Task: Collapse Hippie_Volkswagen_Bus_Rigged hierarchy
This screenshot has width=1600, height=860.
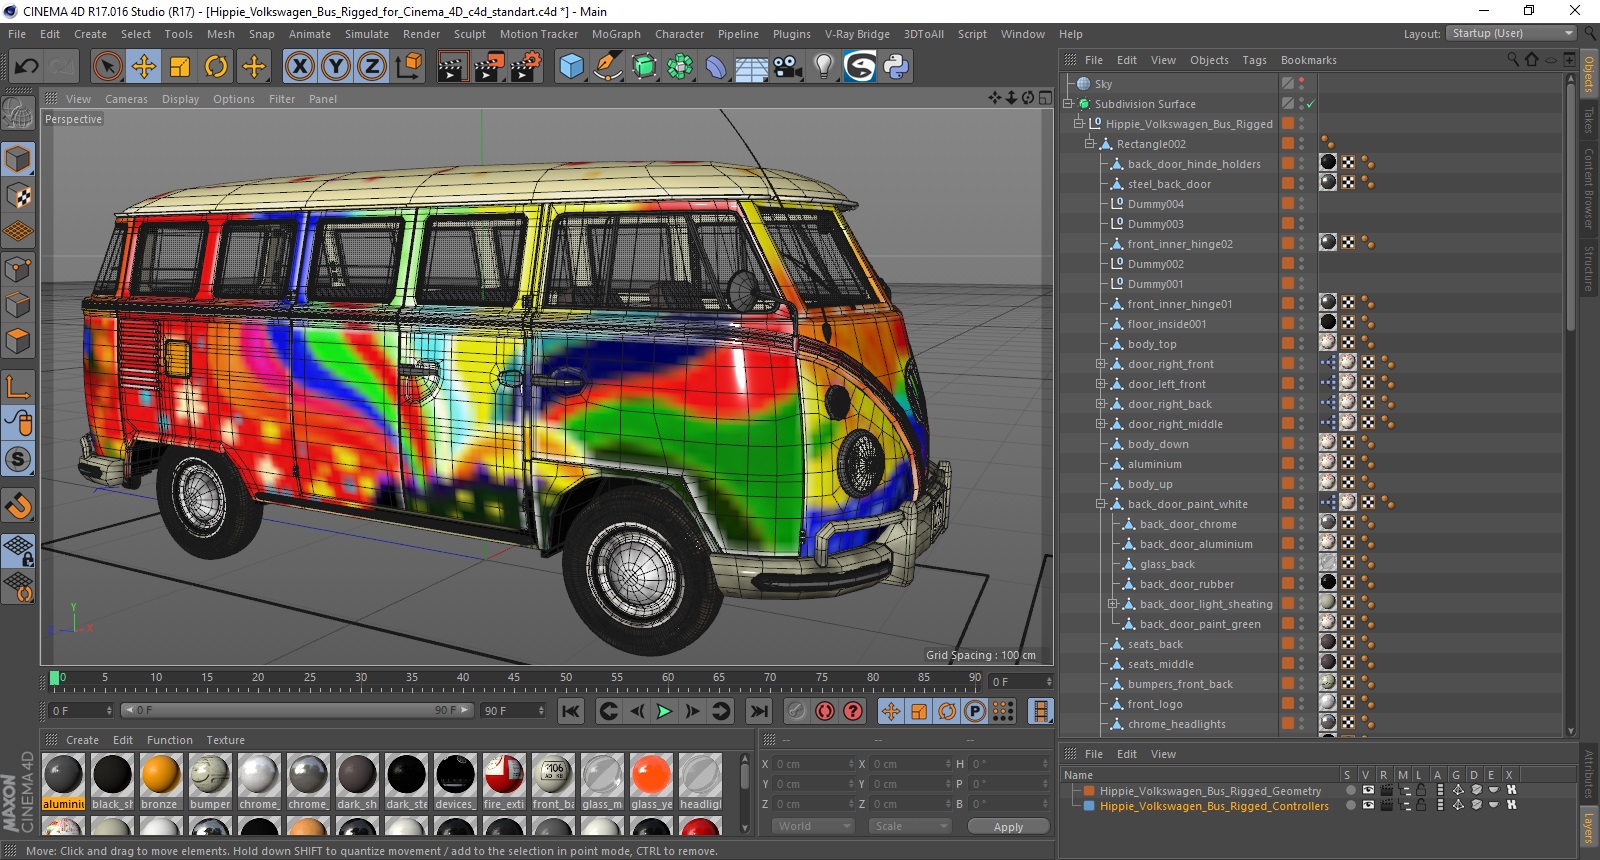Action: click(1079, 124)
